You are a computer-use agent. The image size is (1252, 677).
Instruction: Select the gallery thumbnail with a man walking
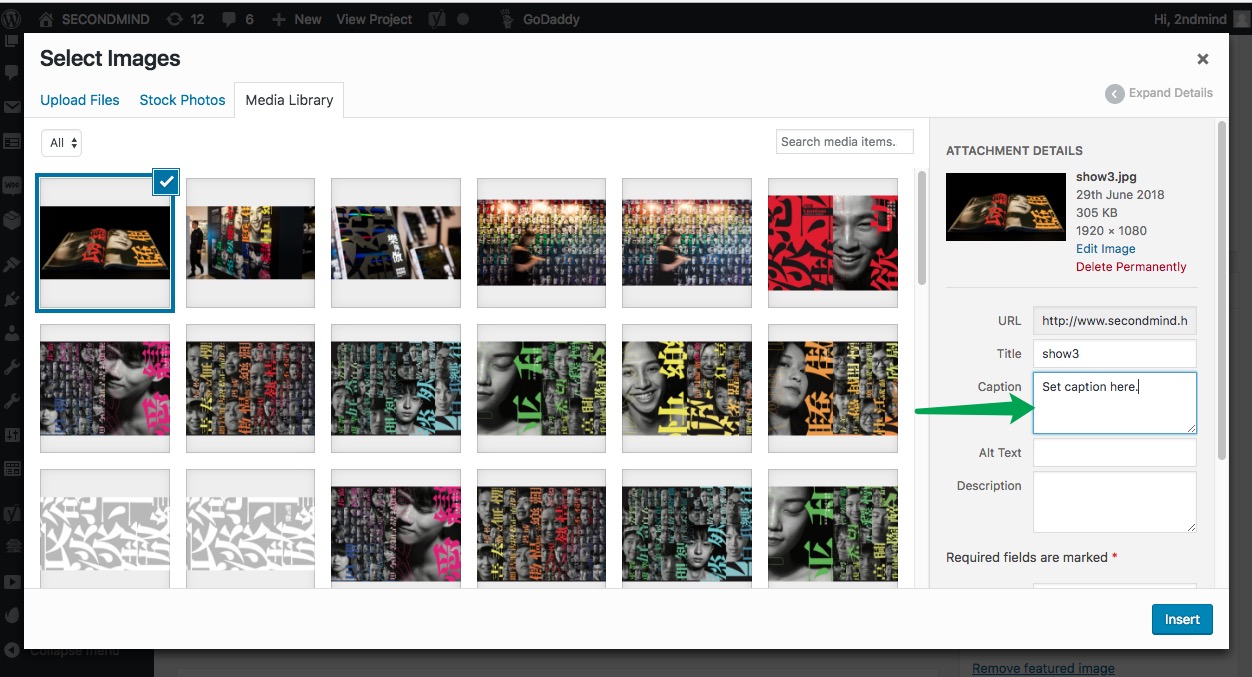pyautogui.click(x=250, y=243)
